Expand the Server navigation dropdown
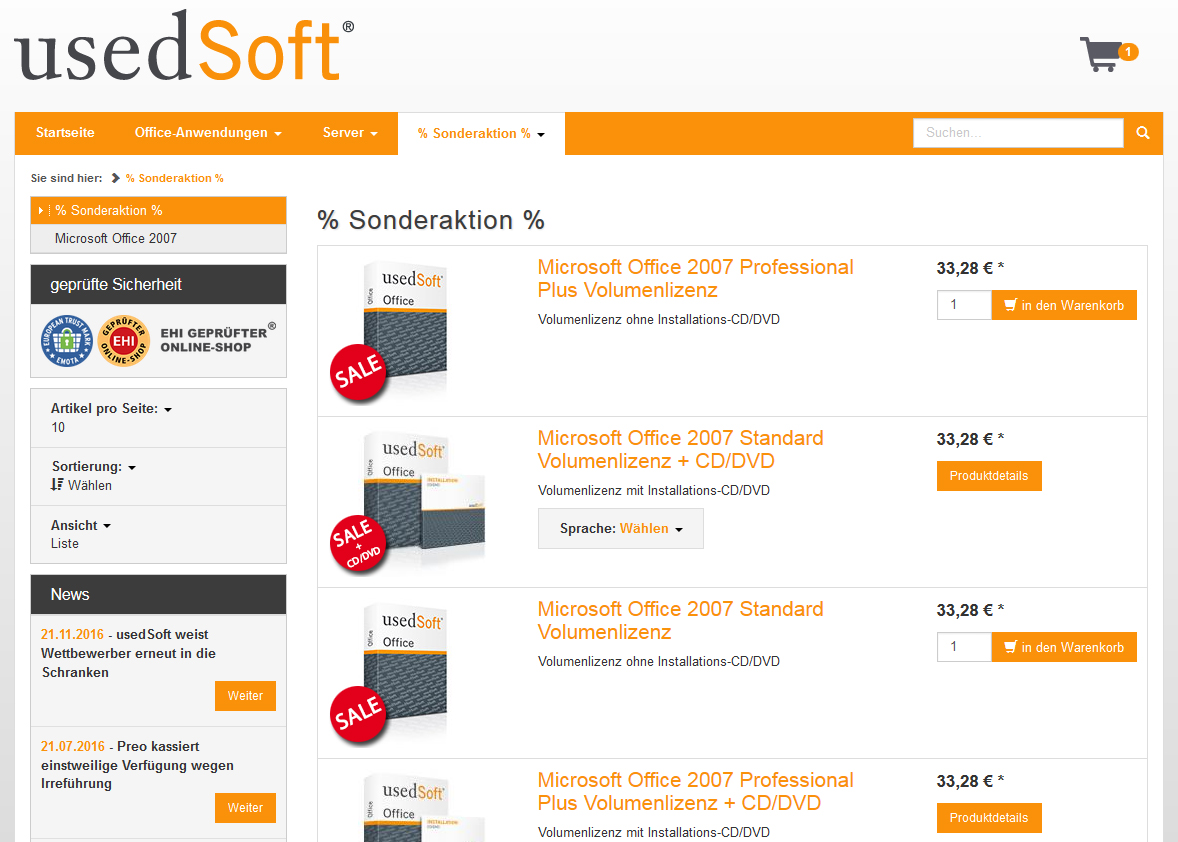Viewport: 1178px width, 842px height. coord(349,133)
